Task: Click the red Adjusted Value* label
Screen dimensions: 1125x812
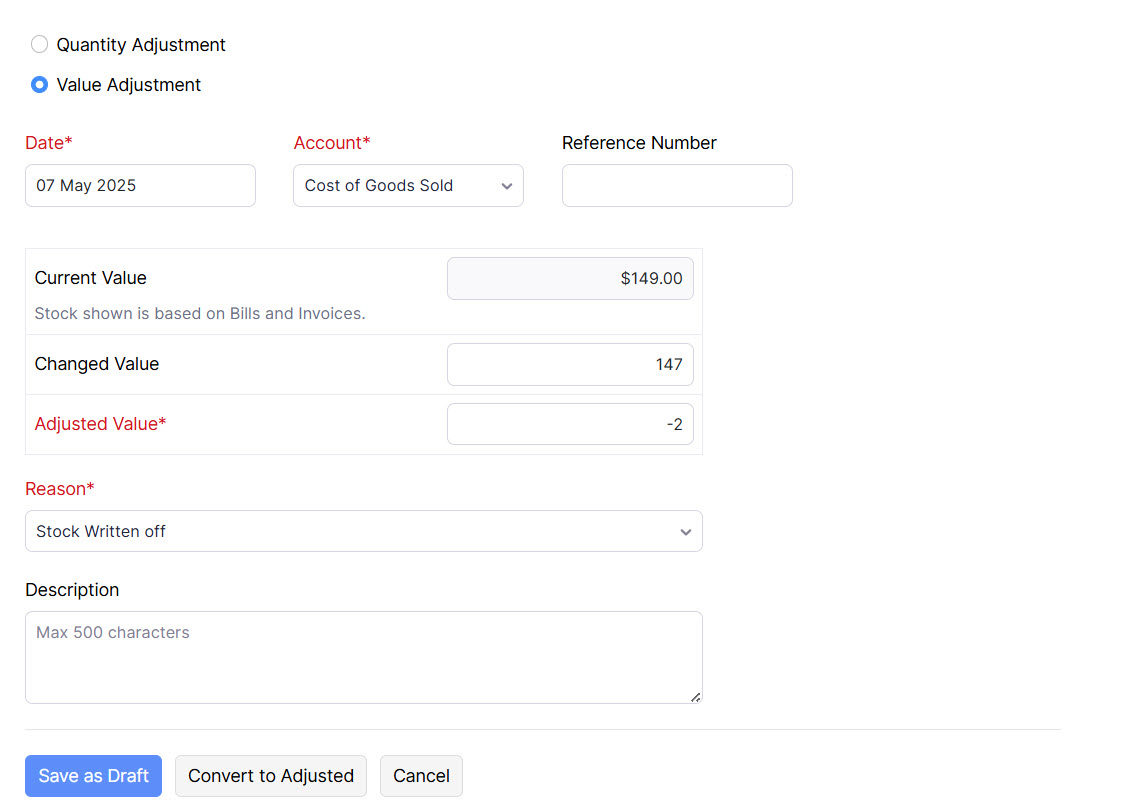Action: (100, 424)
